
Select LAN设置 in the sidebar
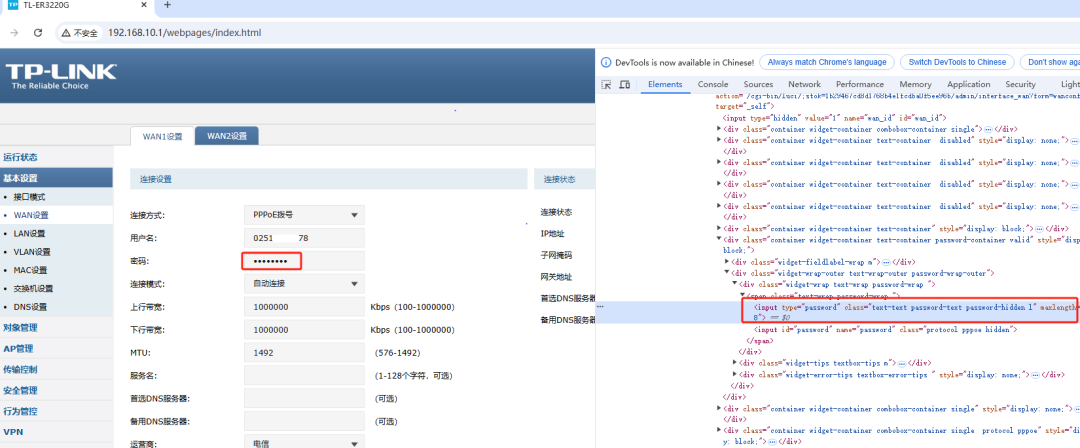(x=30, y=233)
